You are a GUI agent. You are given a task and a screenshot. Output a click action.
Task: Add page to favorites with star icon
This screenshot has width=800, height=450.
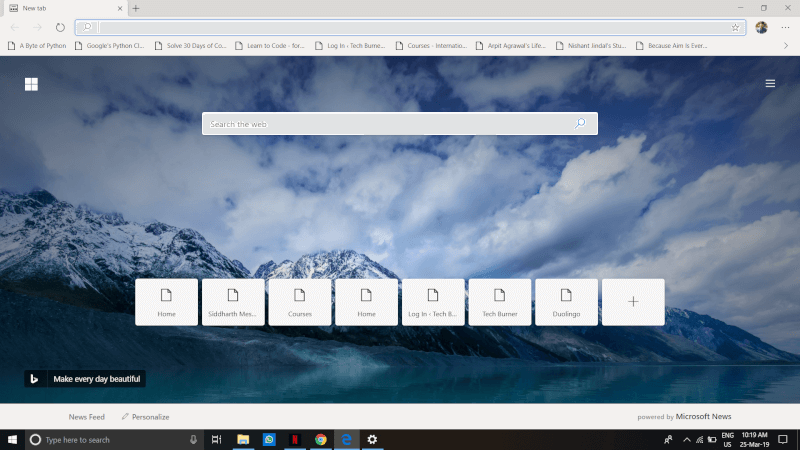735,28
